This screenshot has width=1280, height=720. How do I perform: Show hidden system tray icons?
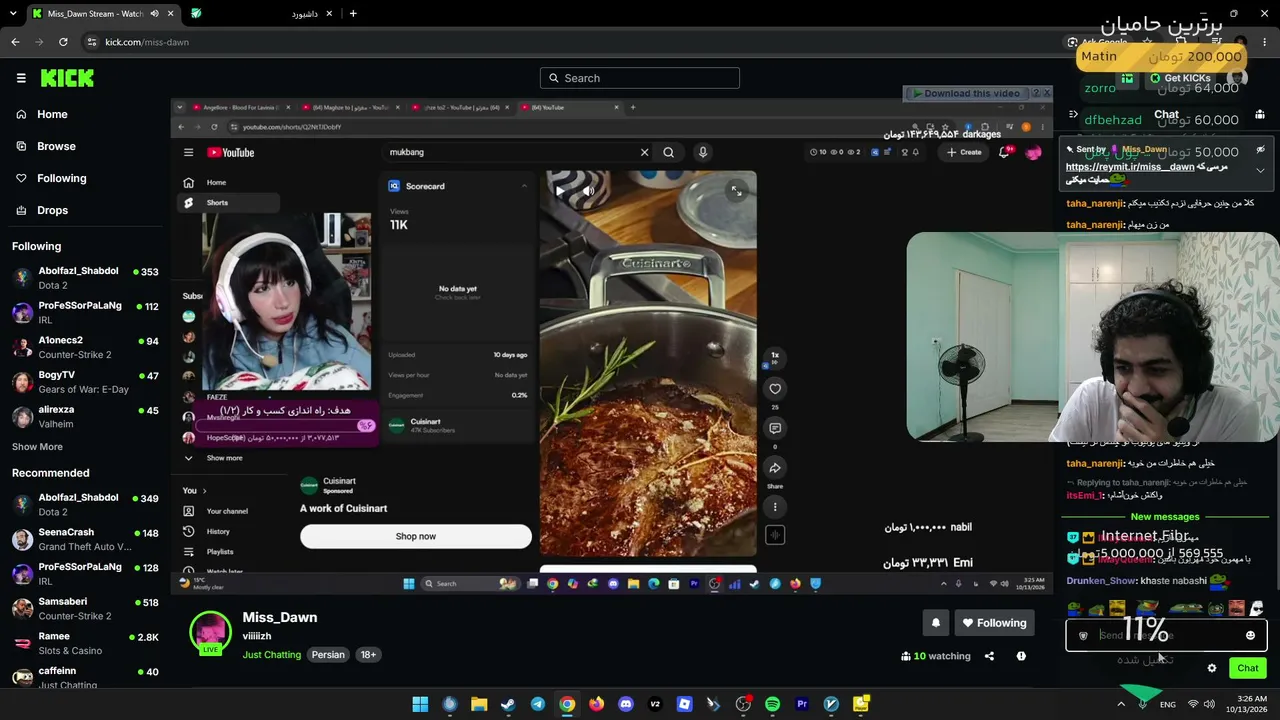tap(1121, 704)
